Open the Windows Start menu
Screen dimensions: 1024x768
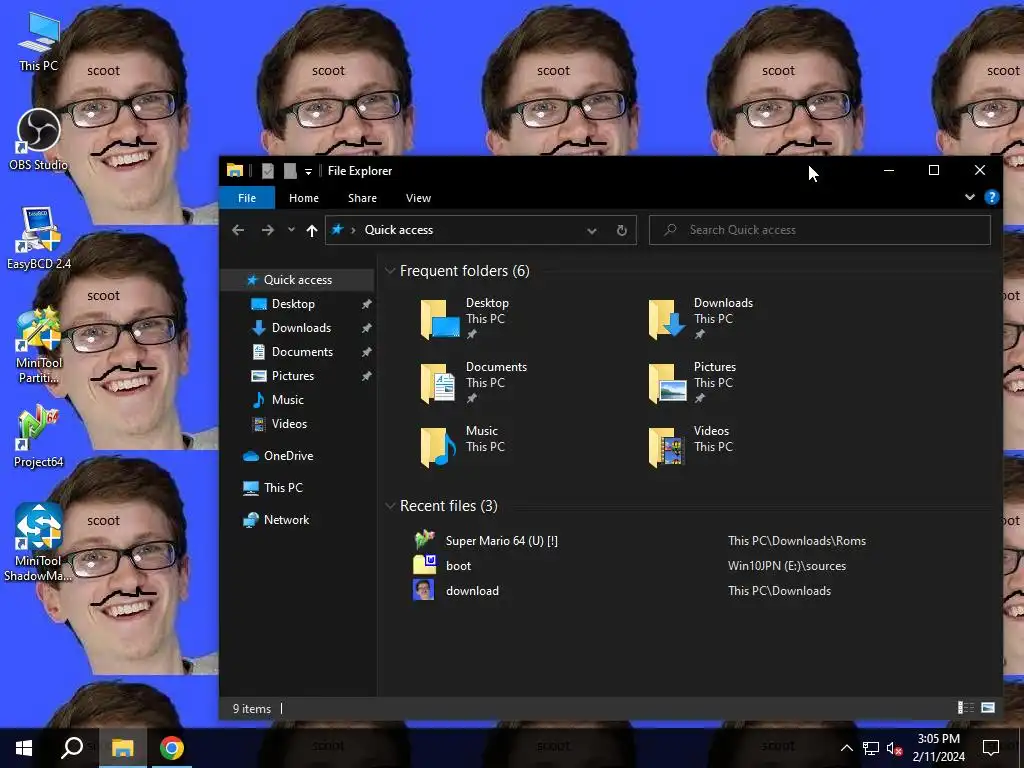(x=24, y=748)
